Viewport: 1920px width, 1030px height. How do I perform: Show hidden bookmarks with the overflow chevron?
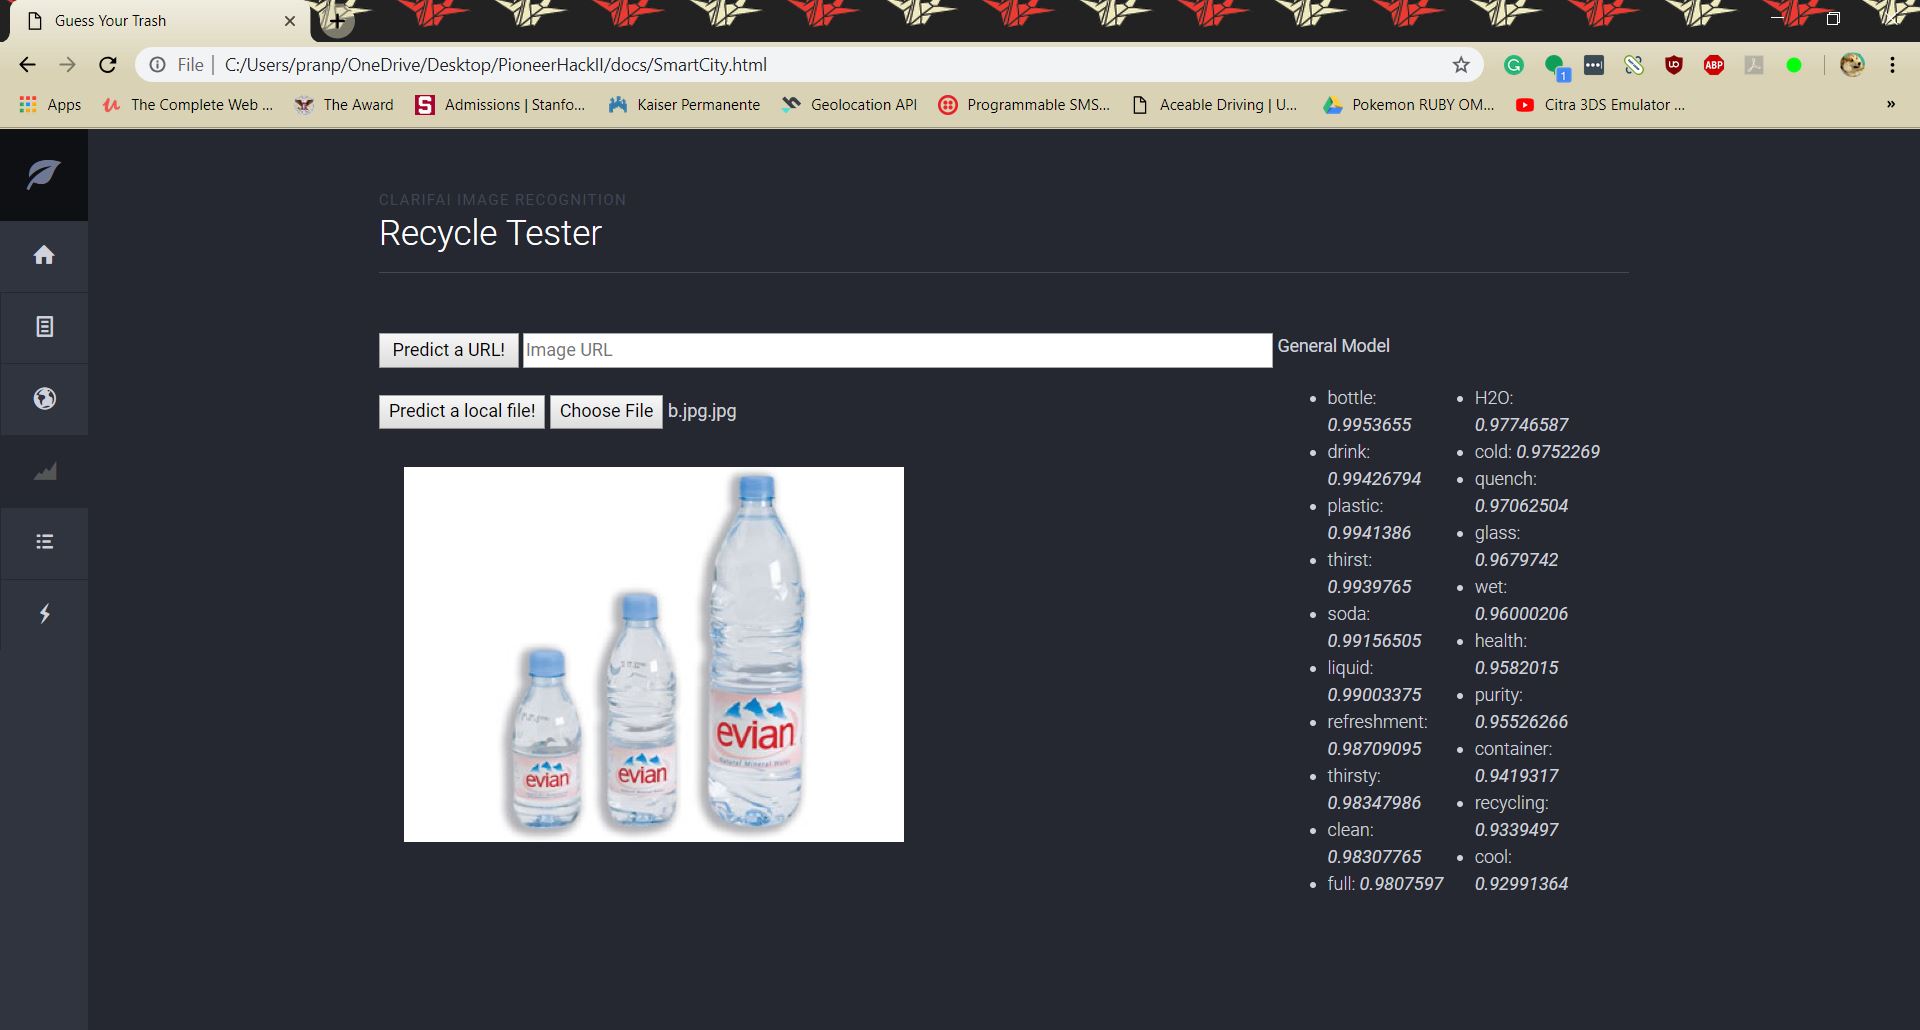point(1890,104)
